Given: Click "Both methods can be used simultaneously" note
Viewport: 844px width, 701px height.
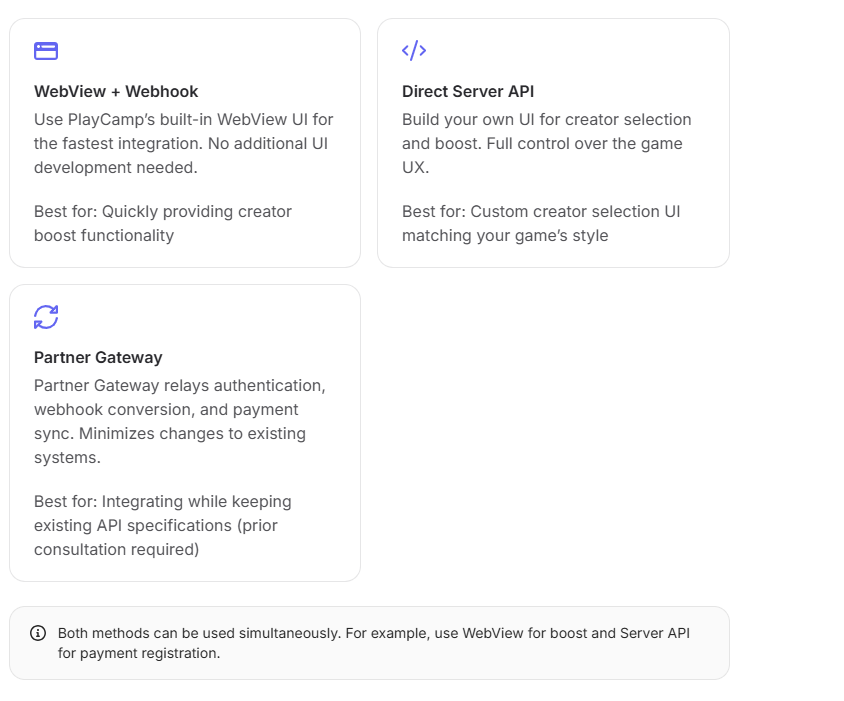Looking at the screenshot, I should pyautogui.click(x=199, y=633).
